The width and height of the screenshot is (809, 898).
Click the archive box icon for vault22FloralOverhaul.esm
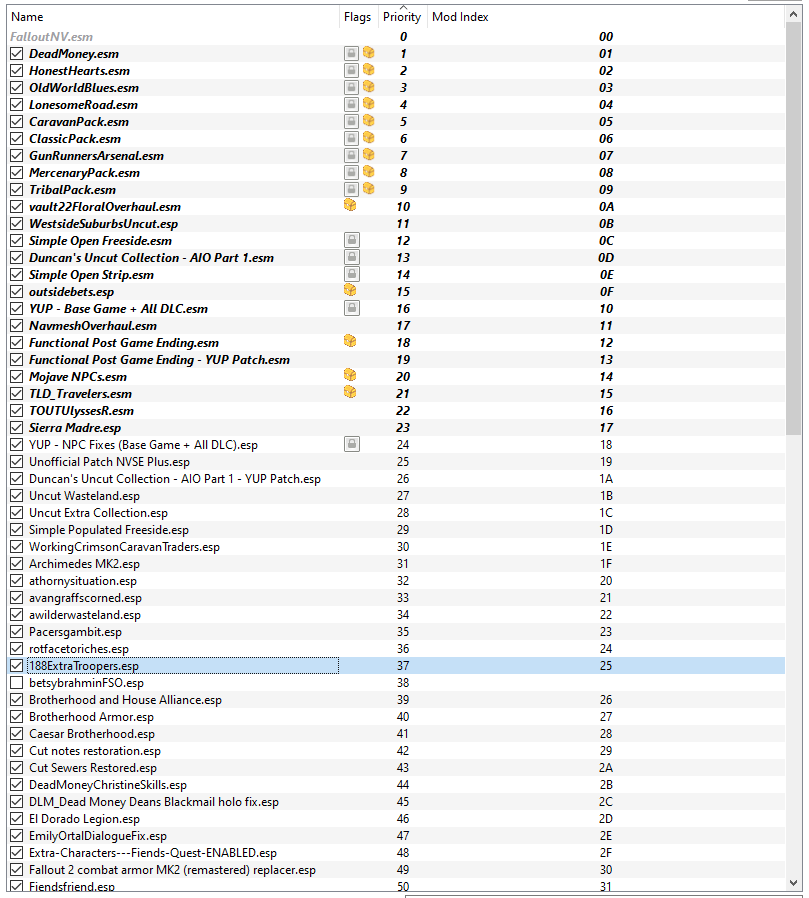click(350, 205)
